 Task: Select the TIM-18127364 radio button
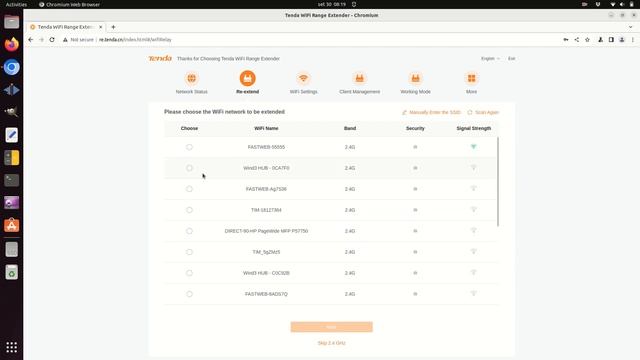pyautogui.click(x=189, y=210)
